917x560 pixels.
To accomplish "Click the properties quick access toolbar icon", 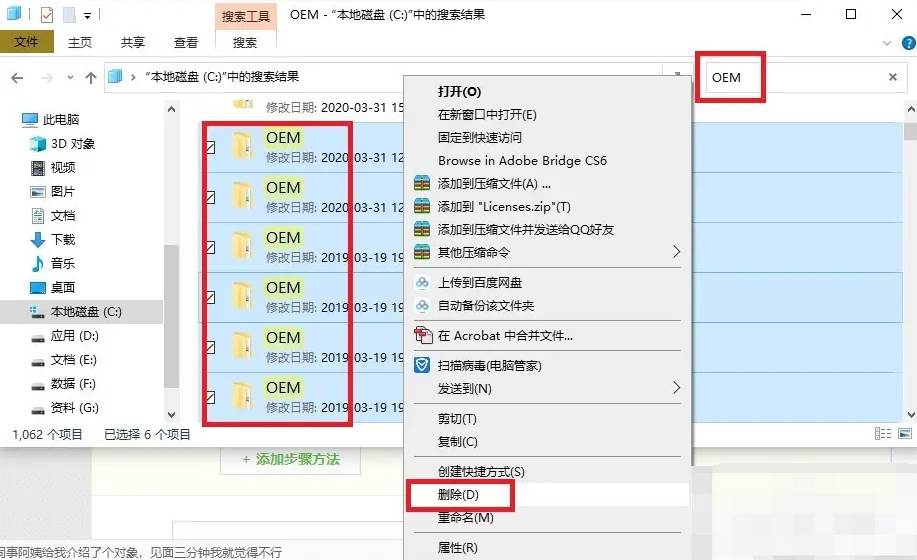I will click(x=47, y=15).
